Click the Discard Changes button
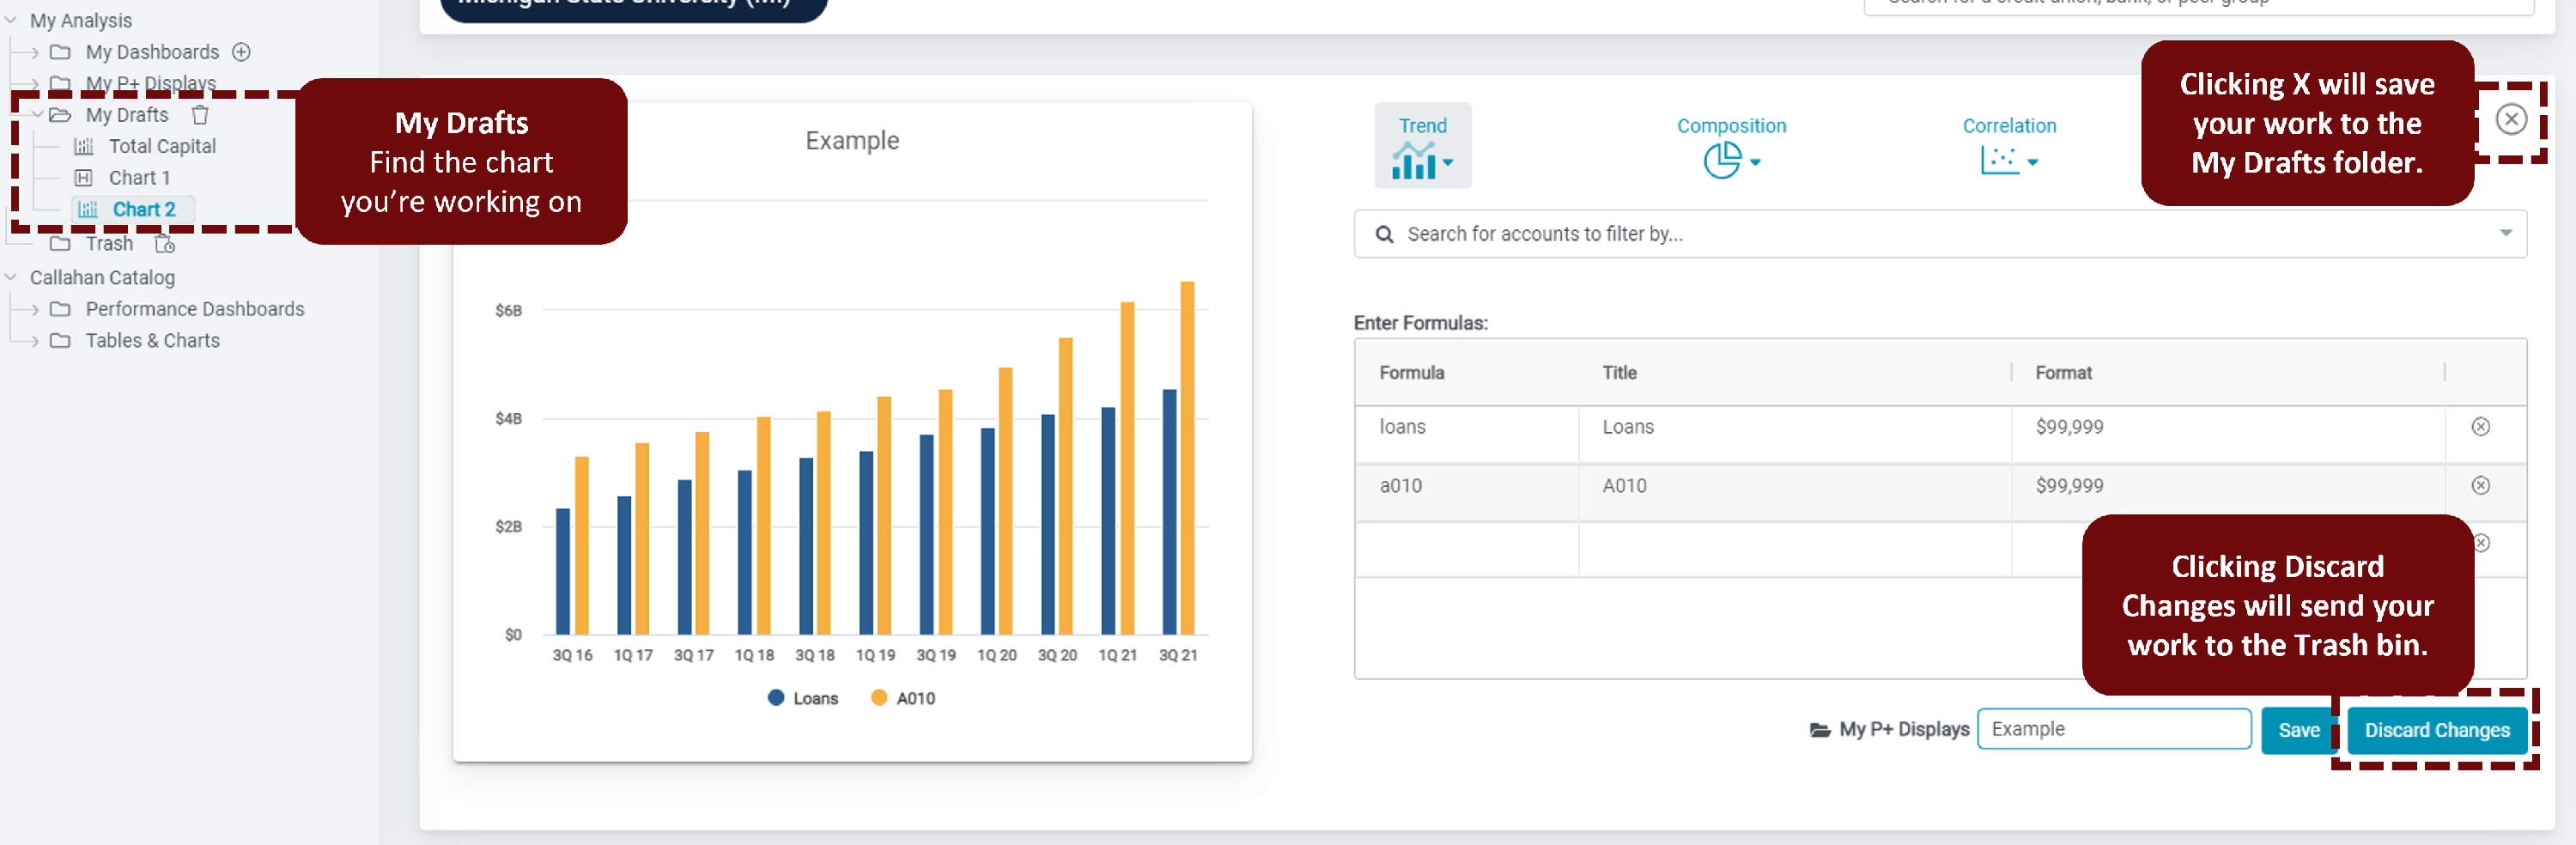 click(2437, 730)
